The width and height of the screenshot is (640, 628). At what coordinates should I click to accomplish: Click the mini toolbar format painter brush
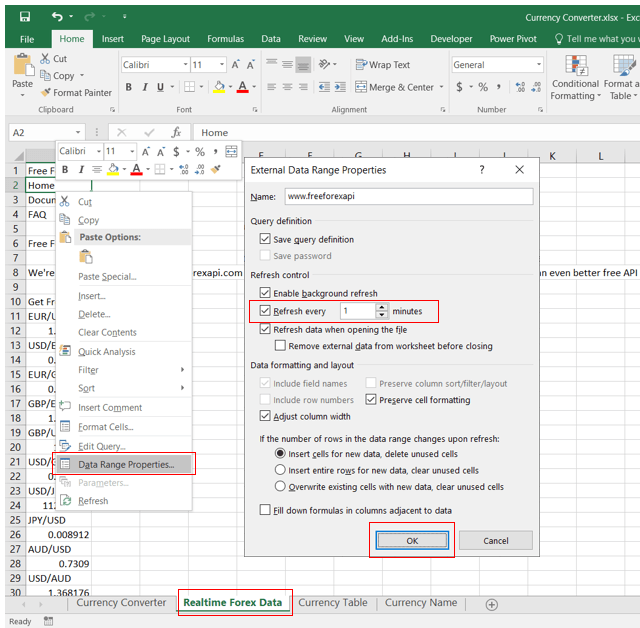coord(216,169)
